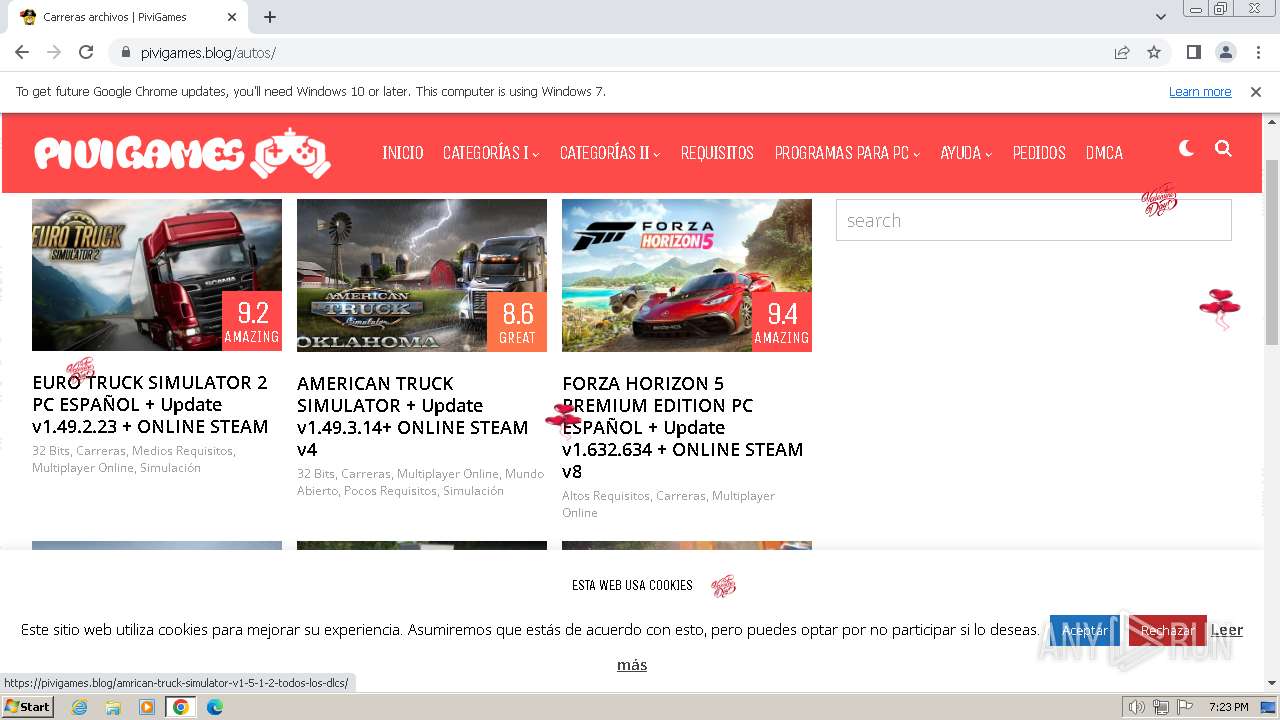This screenshot has width=1280, height=720.
Task: Click page vertical scrollbar thumb
Action: [x=1272, y=252]
